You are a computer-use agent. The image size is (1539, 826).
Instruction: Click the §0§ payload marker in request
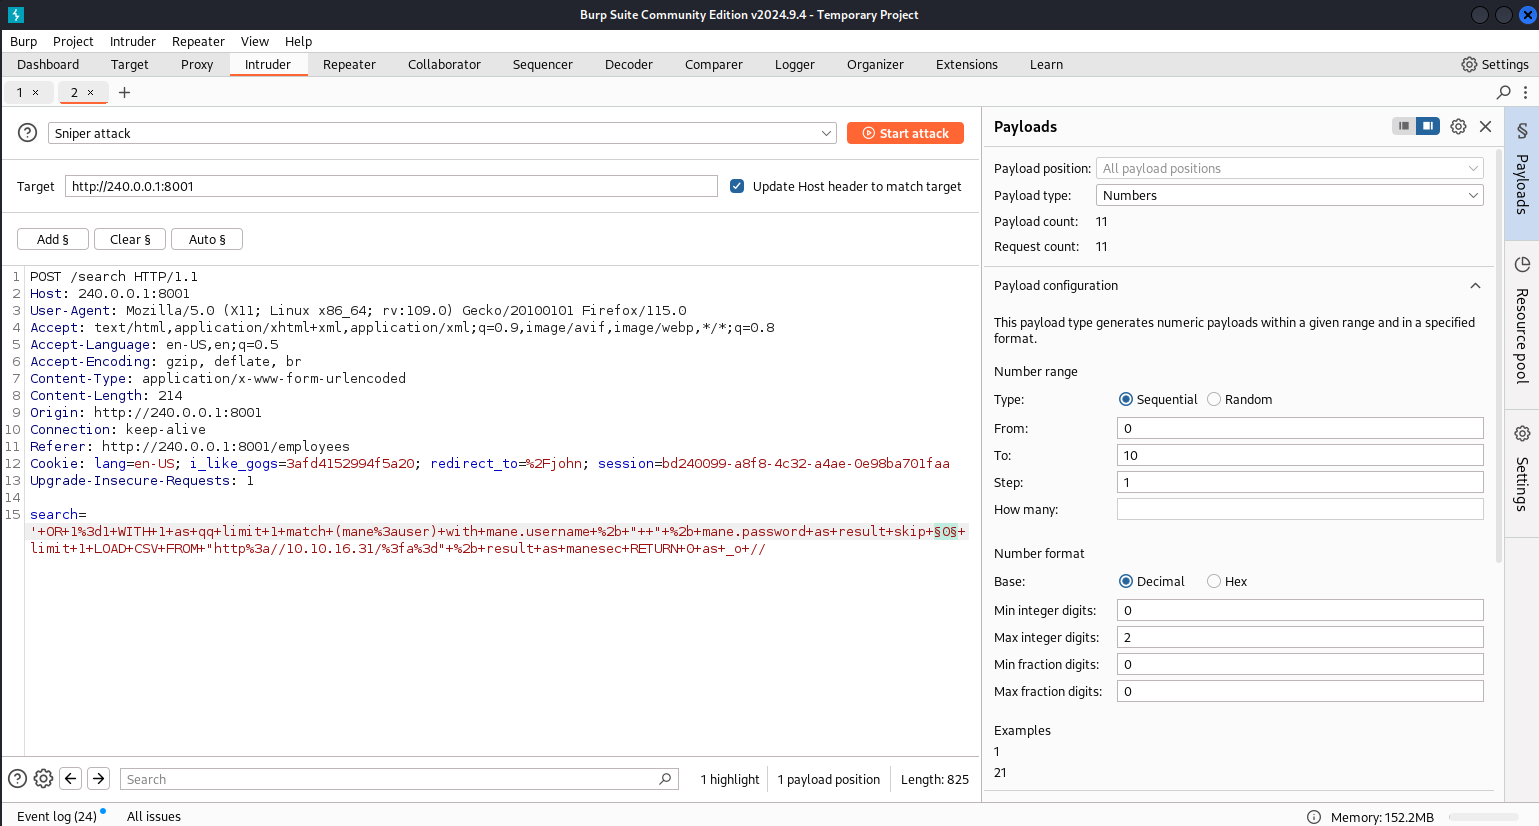946,531
